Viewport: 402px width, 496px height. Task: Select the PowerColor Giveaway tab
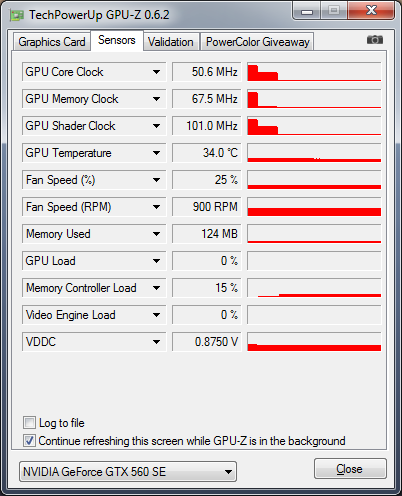coord(257,42)
